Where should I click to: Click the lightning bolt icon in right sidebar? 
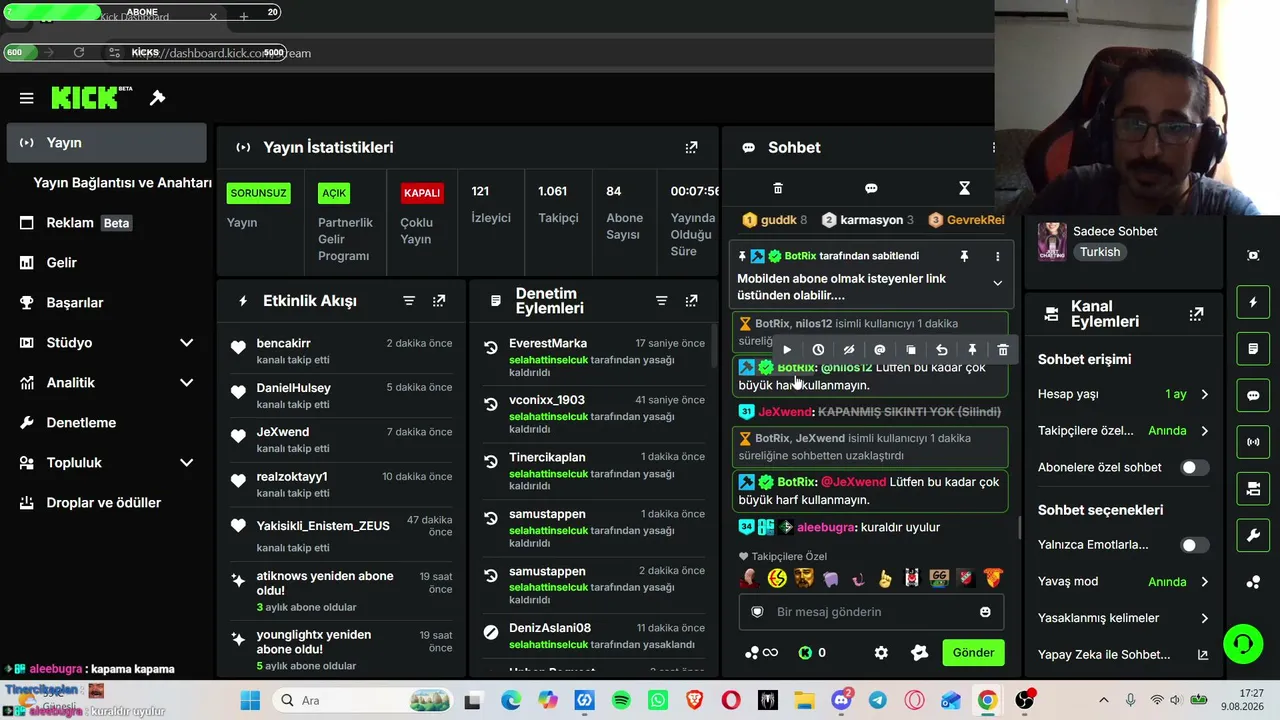(x=1253, y=302)
